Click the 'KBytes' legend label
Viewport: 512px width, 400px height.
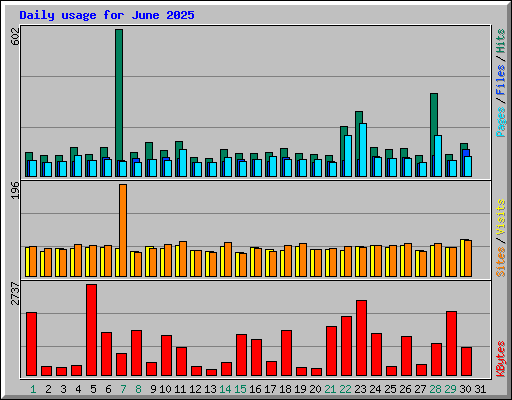tap(500, 359)
